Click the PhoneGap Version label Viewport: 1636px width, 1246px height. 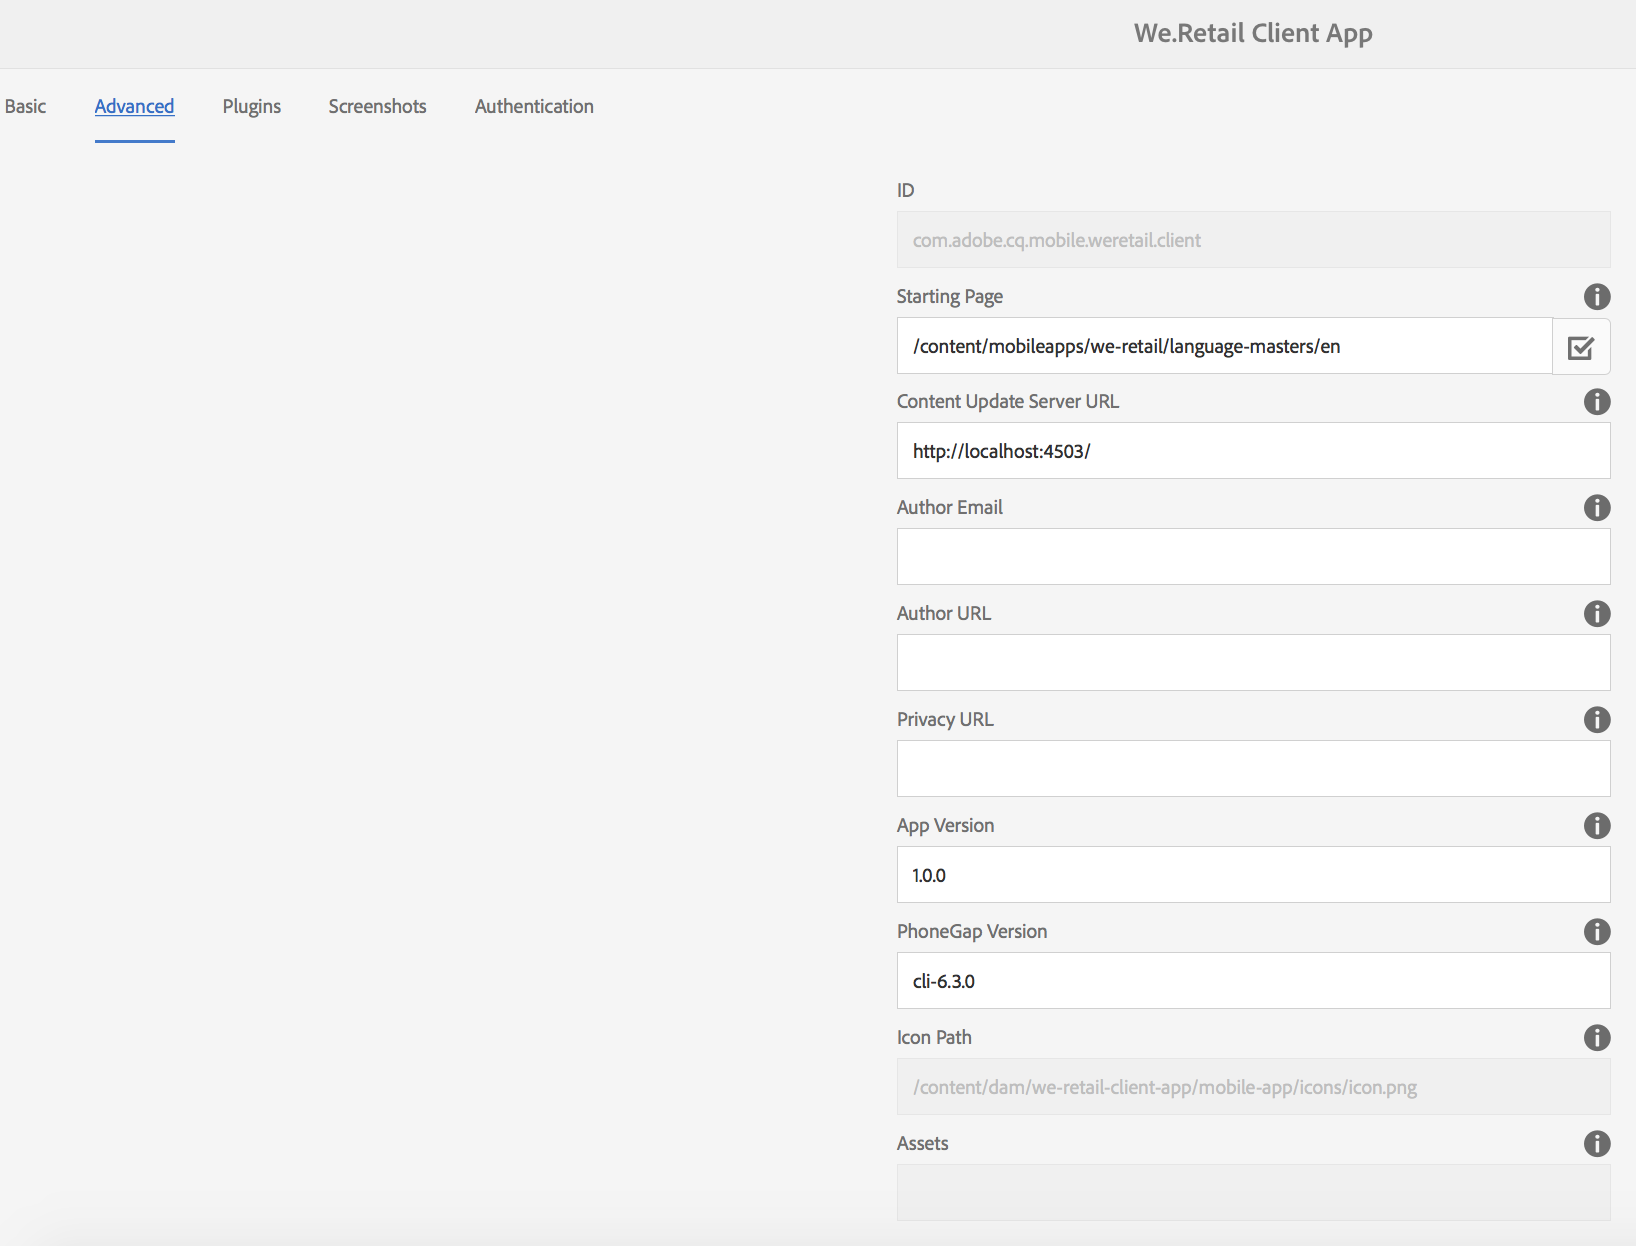(x=972, y=931)
